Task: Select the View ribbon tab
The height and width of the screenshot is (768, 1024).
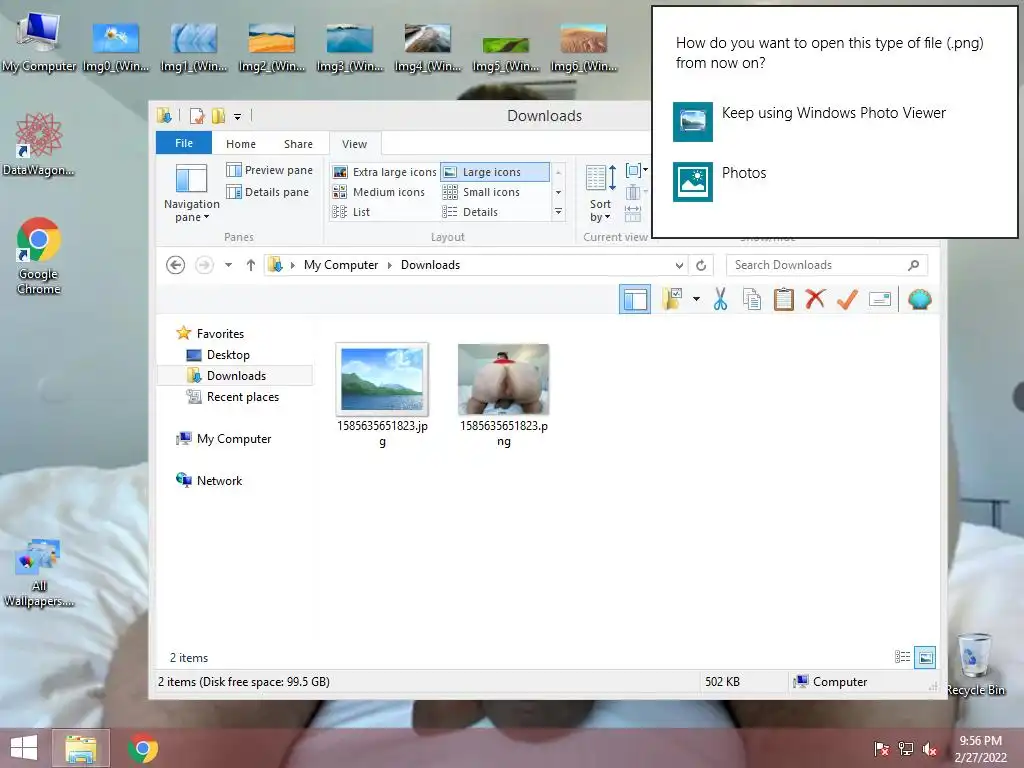Action: coord(354,144)
